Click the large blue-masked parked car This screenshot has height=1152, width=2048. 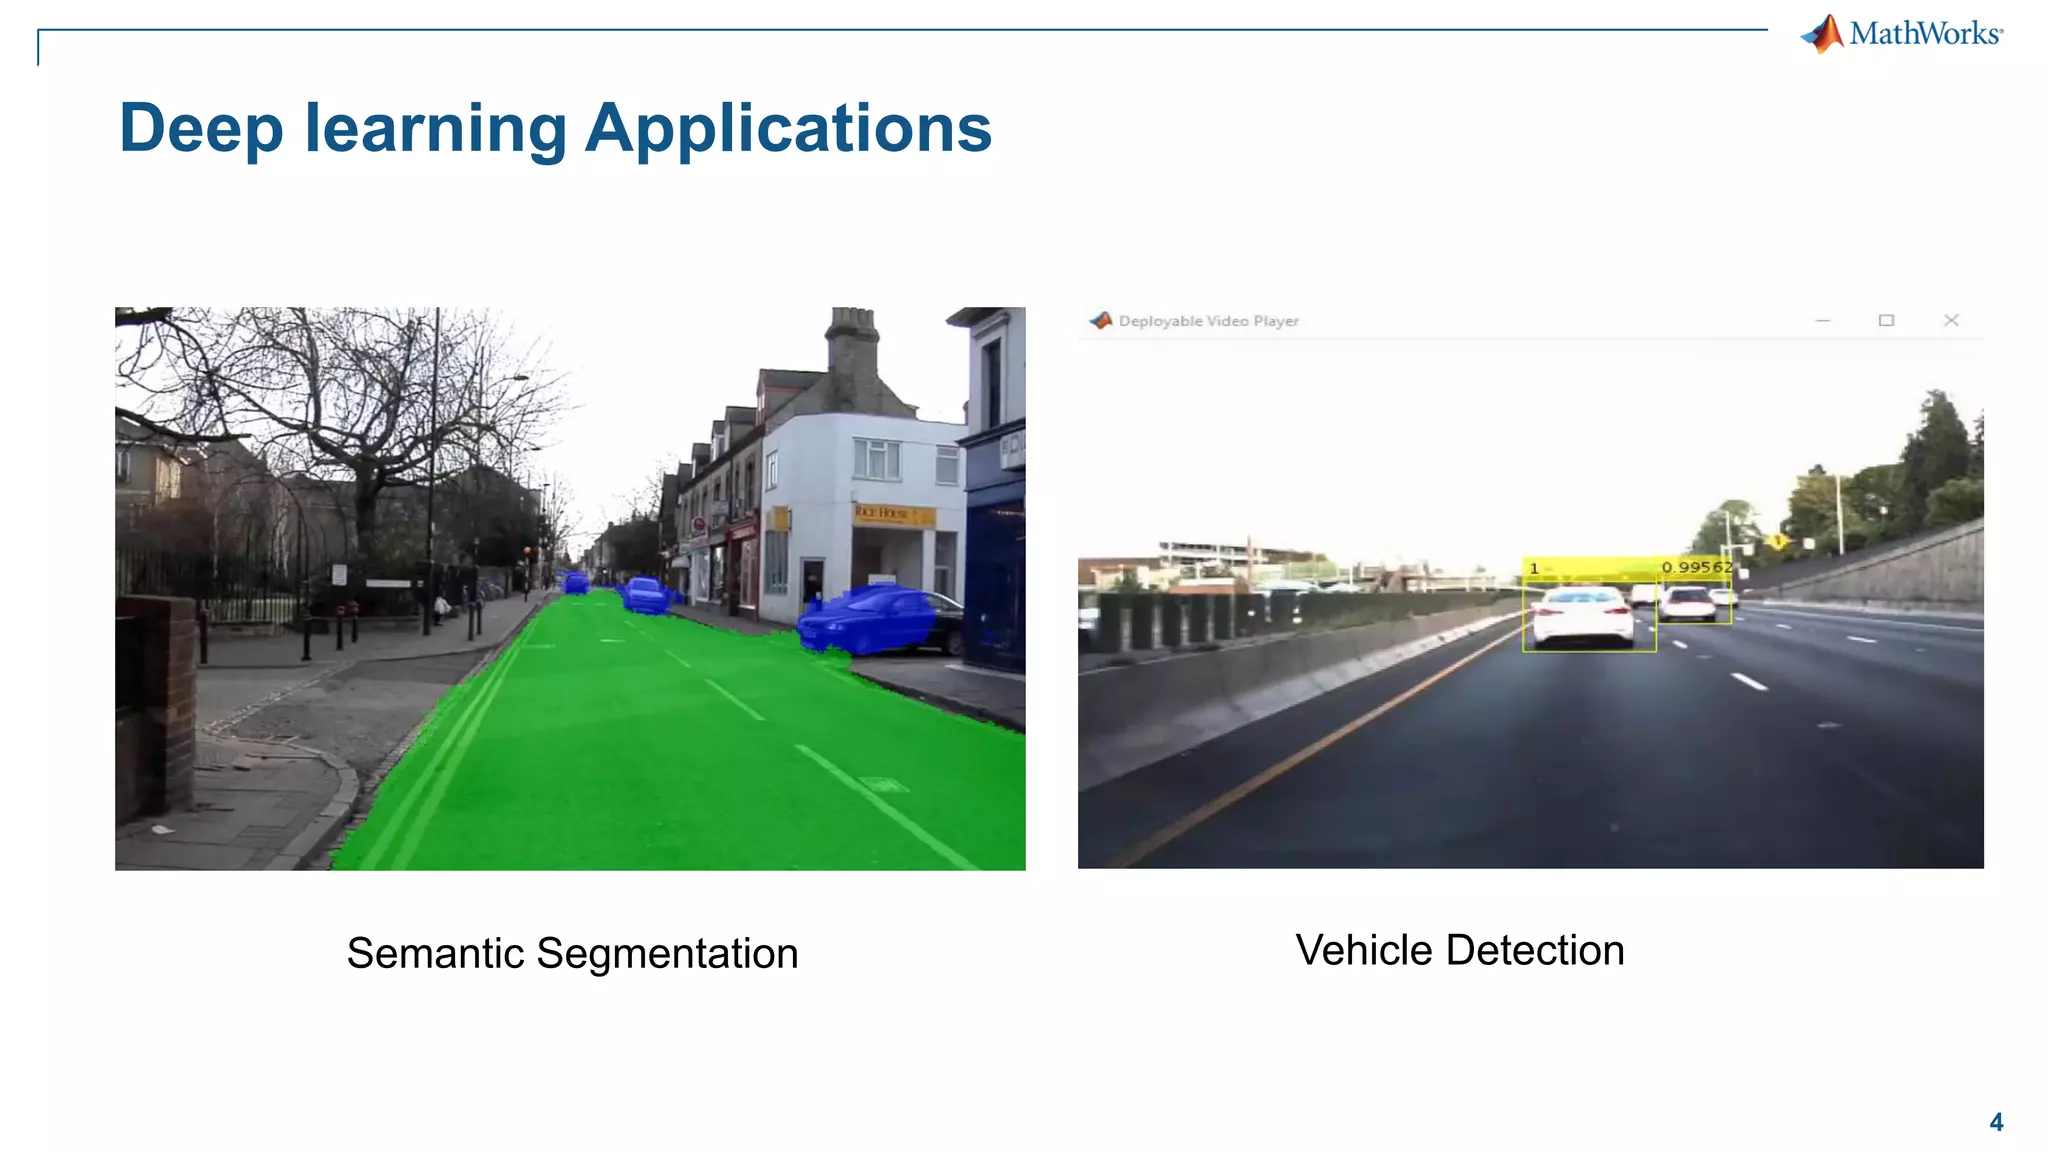pyautogui.click(x=866, y=620)
